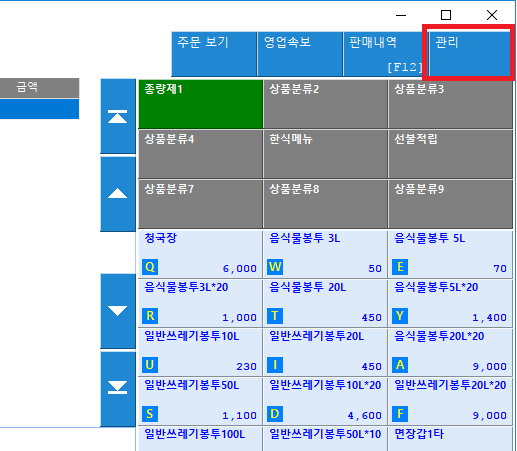The height and width of the screenshot is (451, 517).
Task: Add 음식물봉투 5L product
Action: 450,254
